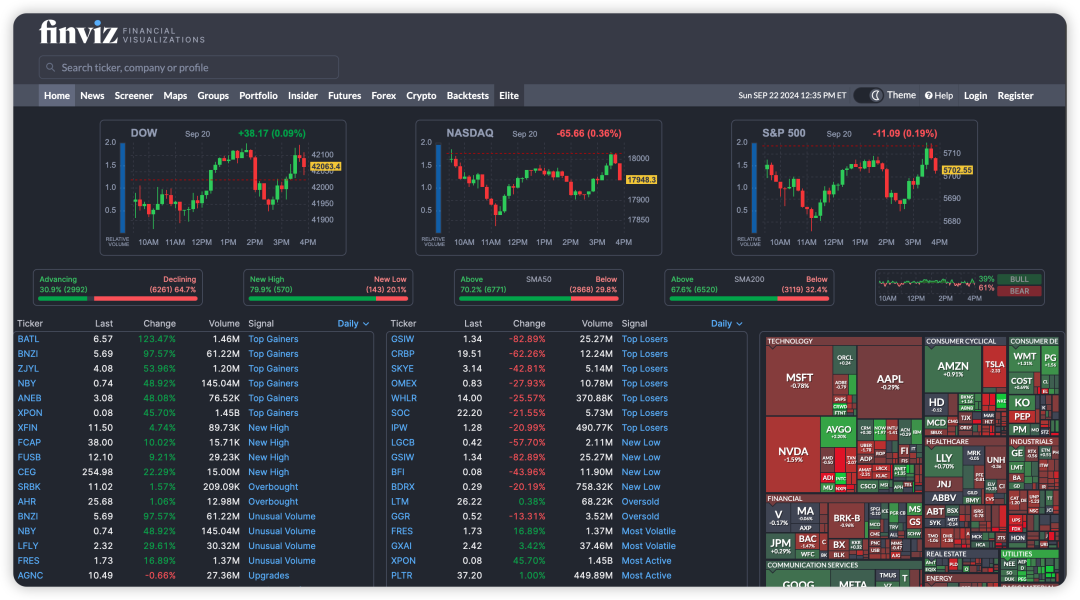Click Most Active signal for PLTR
The height and width of the screenshot is (600, 1080).
click(646, 575)
